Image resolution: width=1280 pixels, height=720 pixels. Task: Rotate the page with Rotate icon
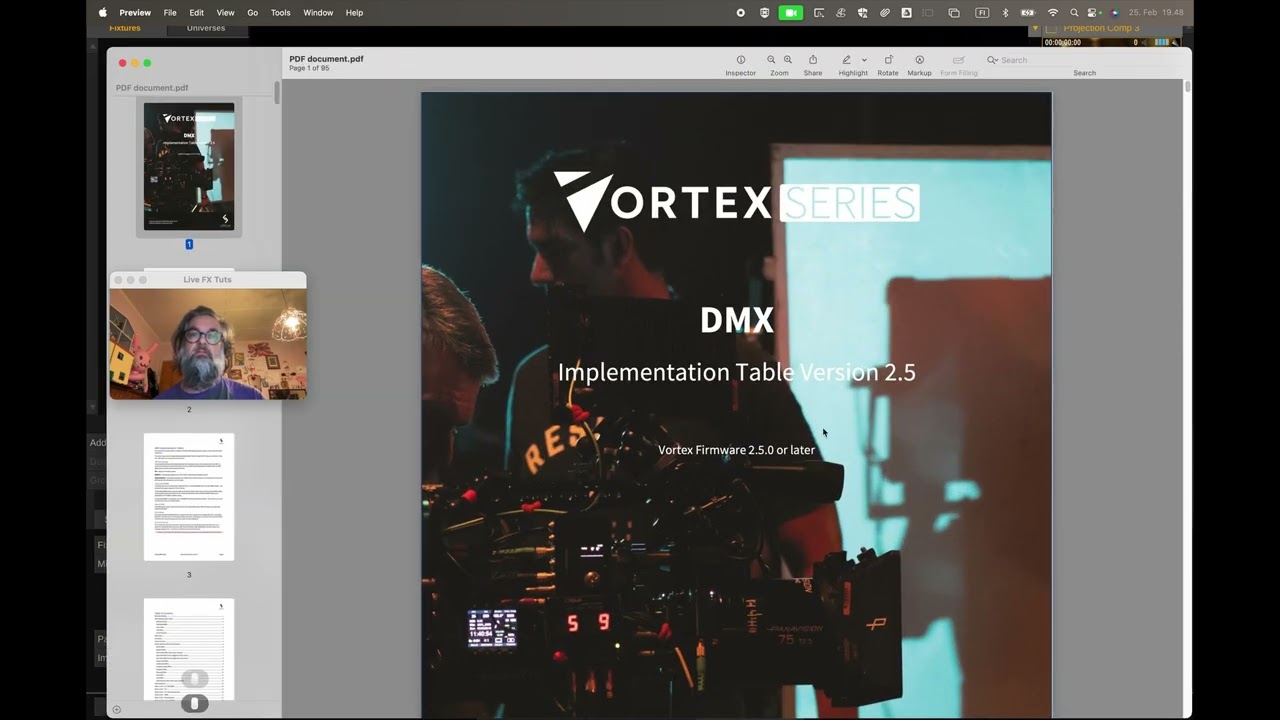coord(888,60)
